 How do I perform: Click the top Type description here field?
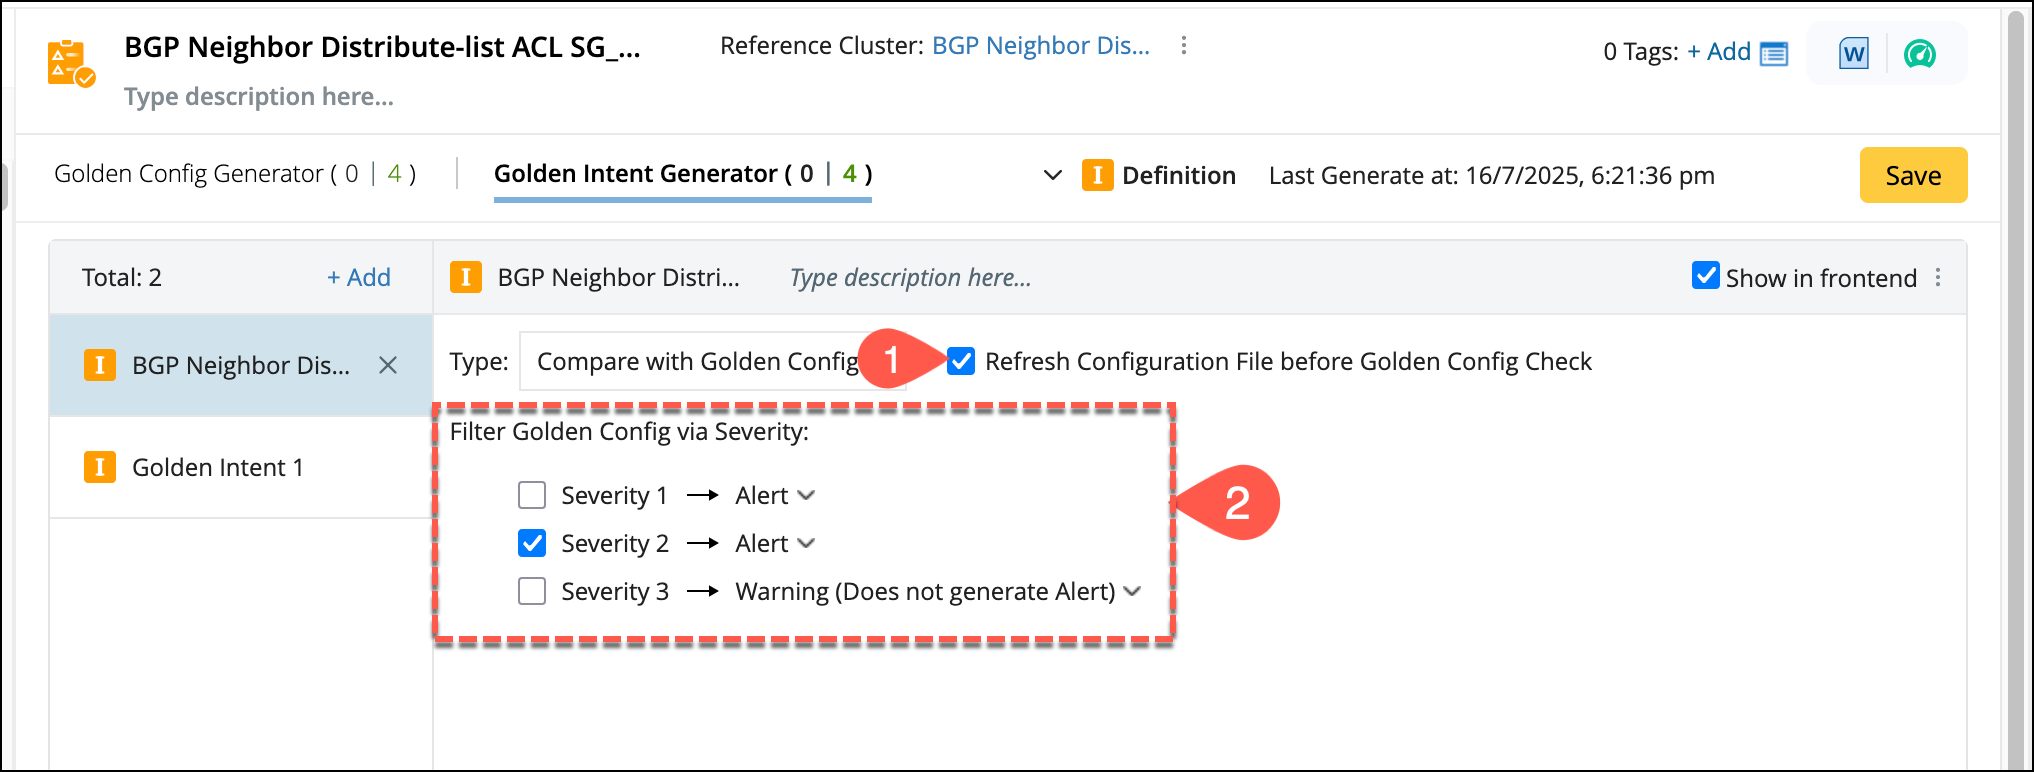click(x=259, y=97)
